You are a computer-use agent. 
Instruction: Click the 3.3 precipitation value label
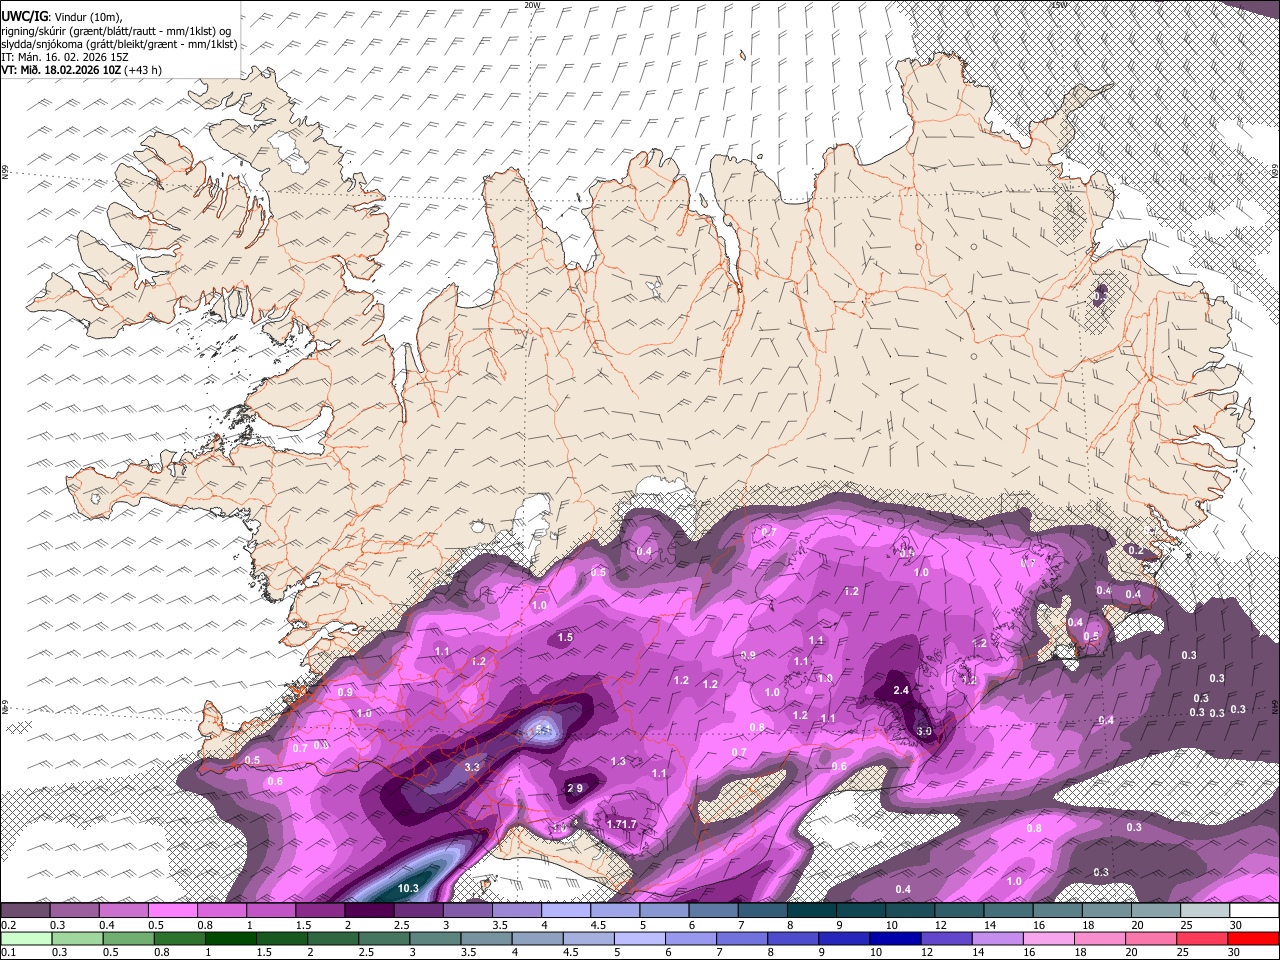[x=473, y=767]
